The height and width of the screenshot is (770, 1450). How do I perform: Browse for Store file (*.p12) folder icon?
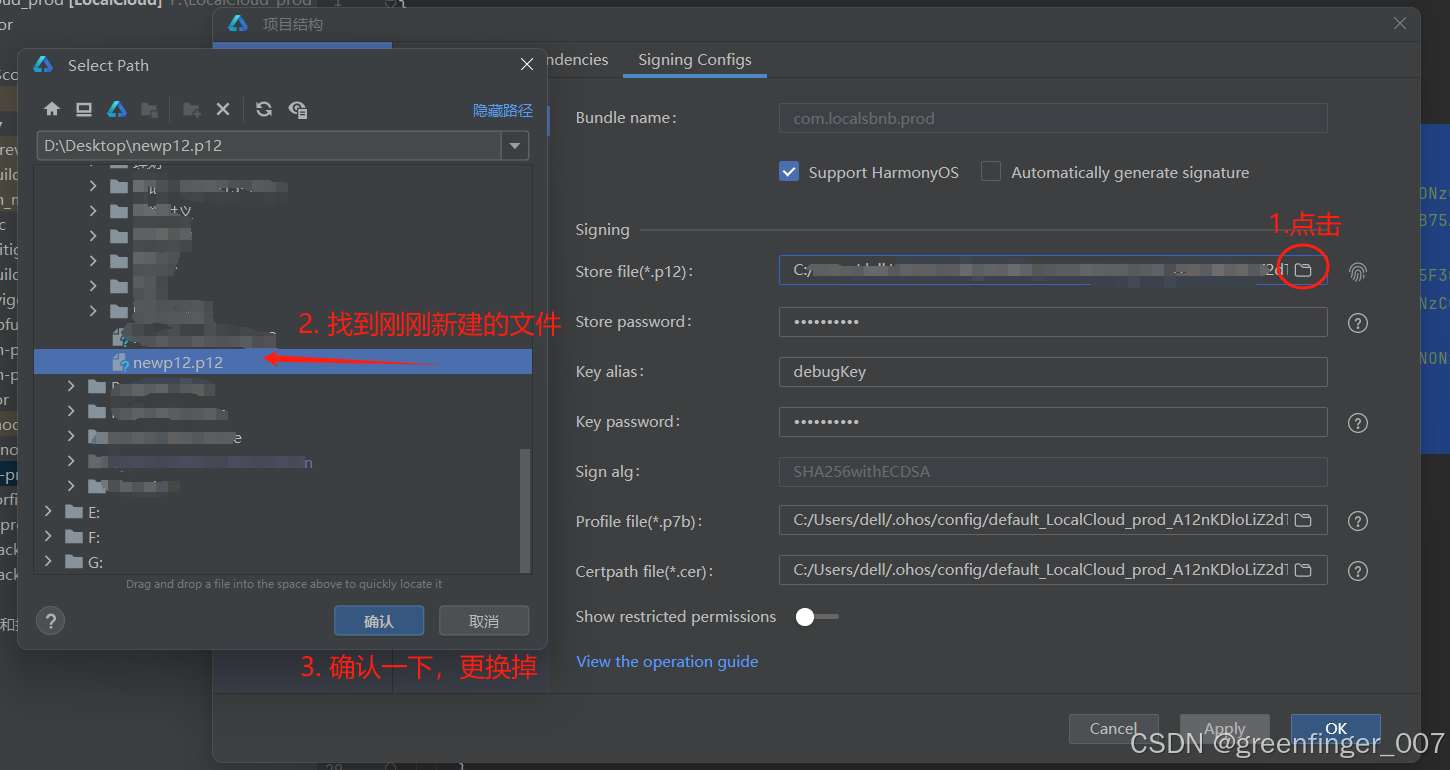coord(1303,270)
